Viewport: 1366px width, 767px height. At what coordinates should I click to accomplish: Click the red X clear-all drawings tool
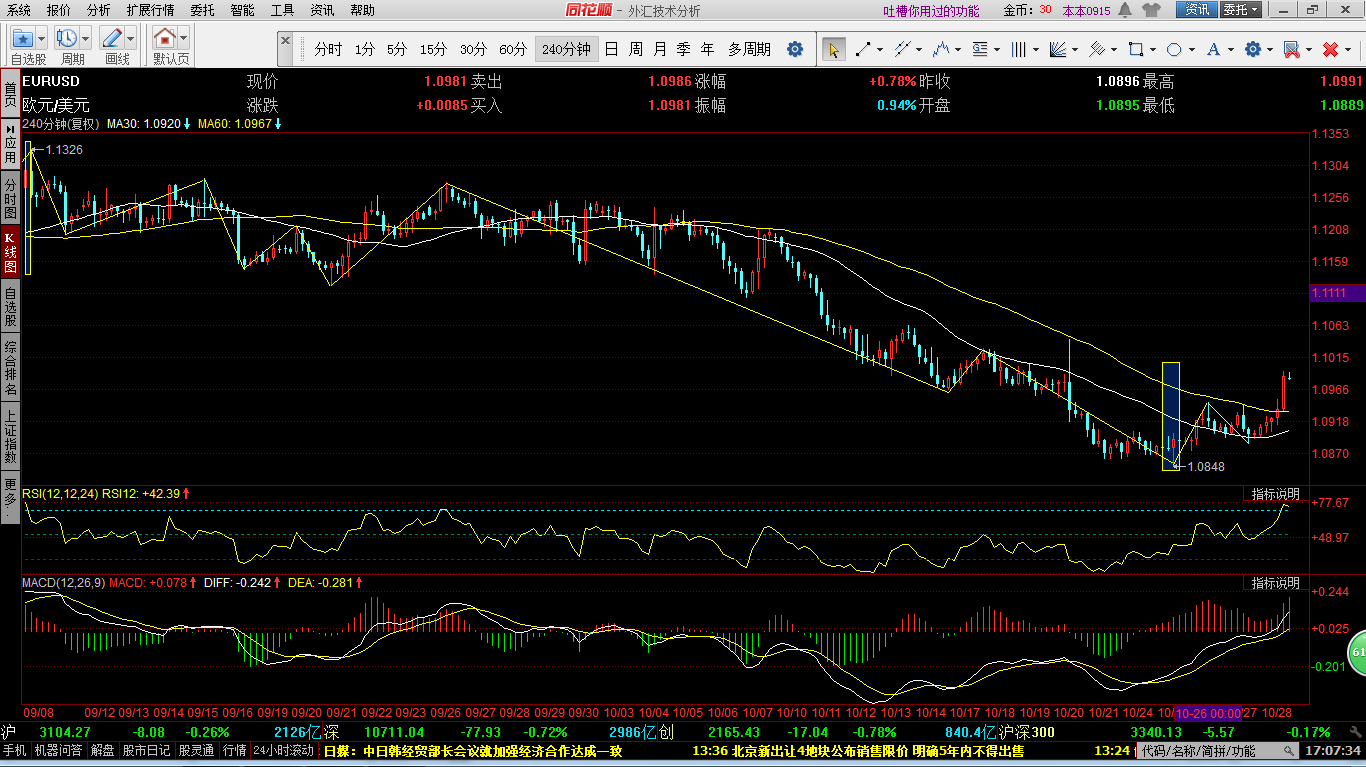pos(1330,49)
